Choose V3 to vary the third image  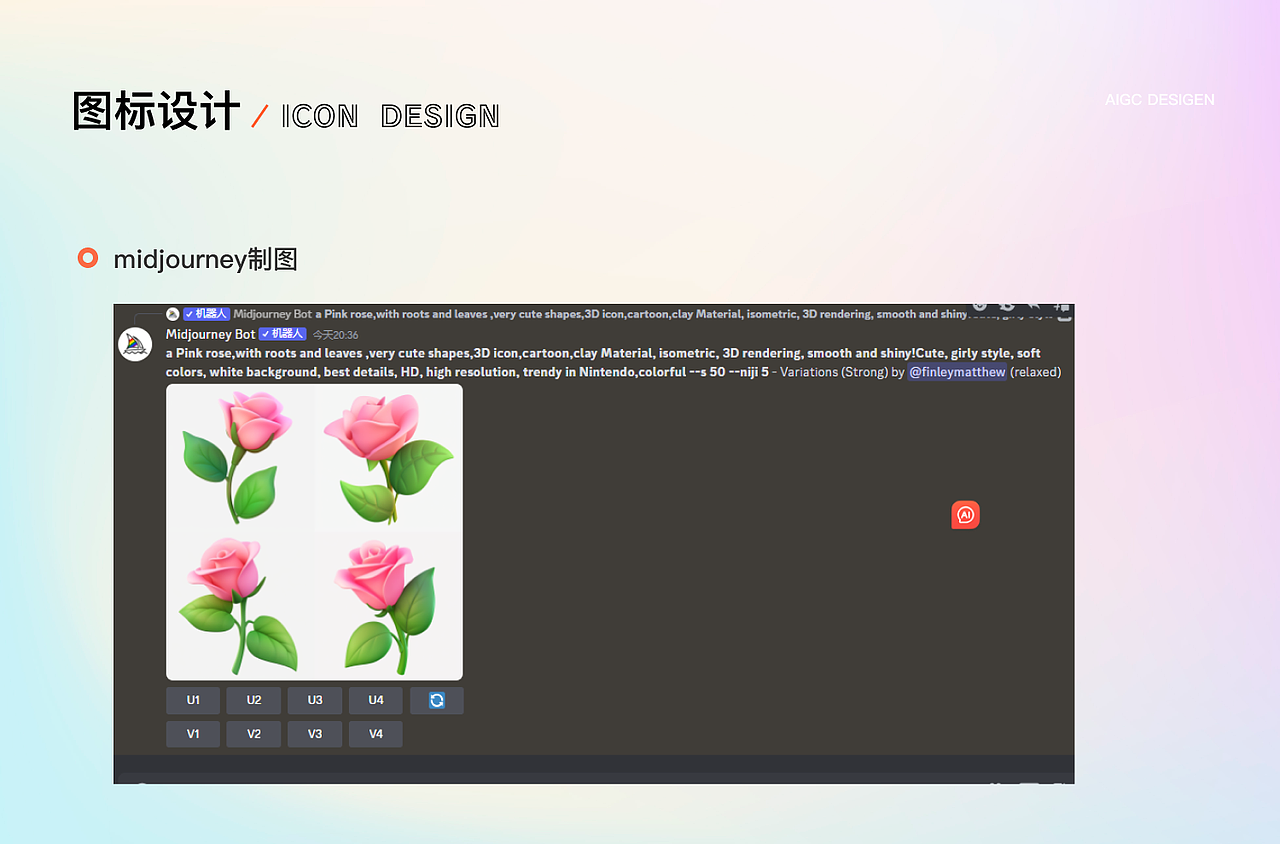pyautogui.click(x=315, y=734)
